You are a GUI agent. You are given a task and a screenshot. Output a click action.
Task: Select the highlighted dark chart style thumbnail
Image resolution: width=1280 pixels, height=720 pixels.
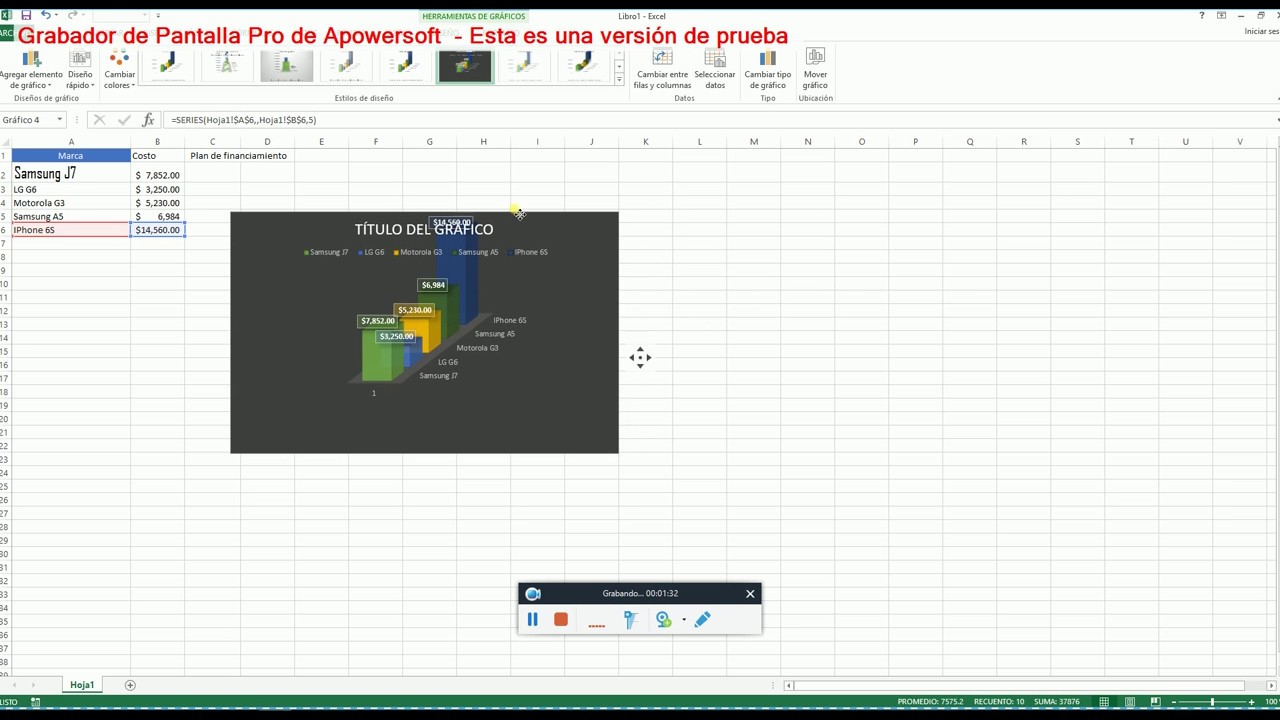(465, 66)
